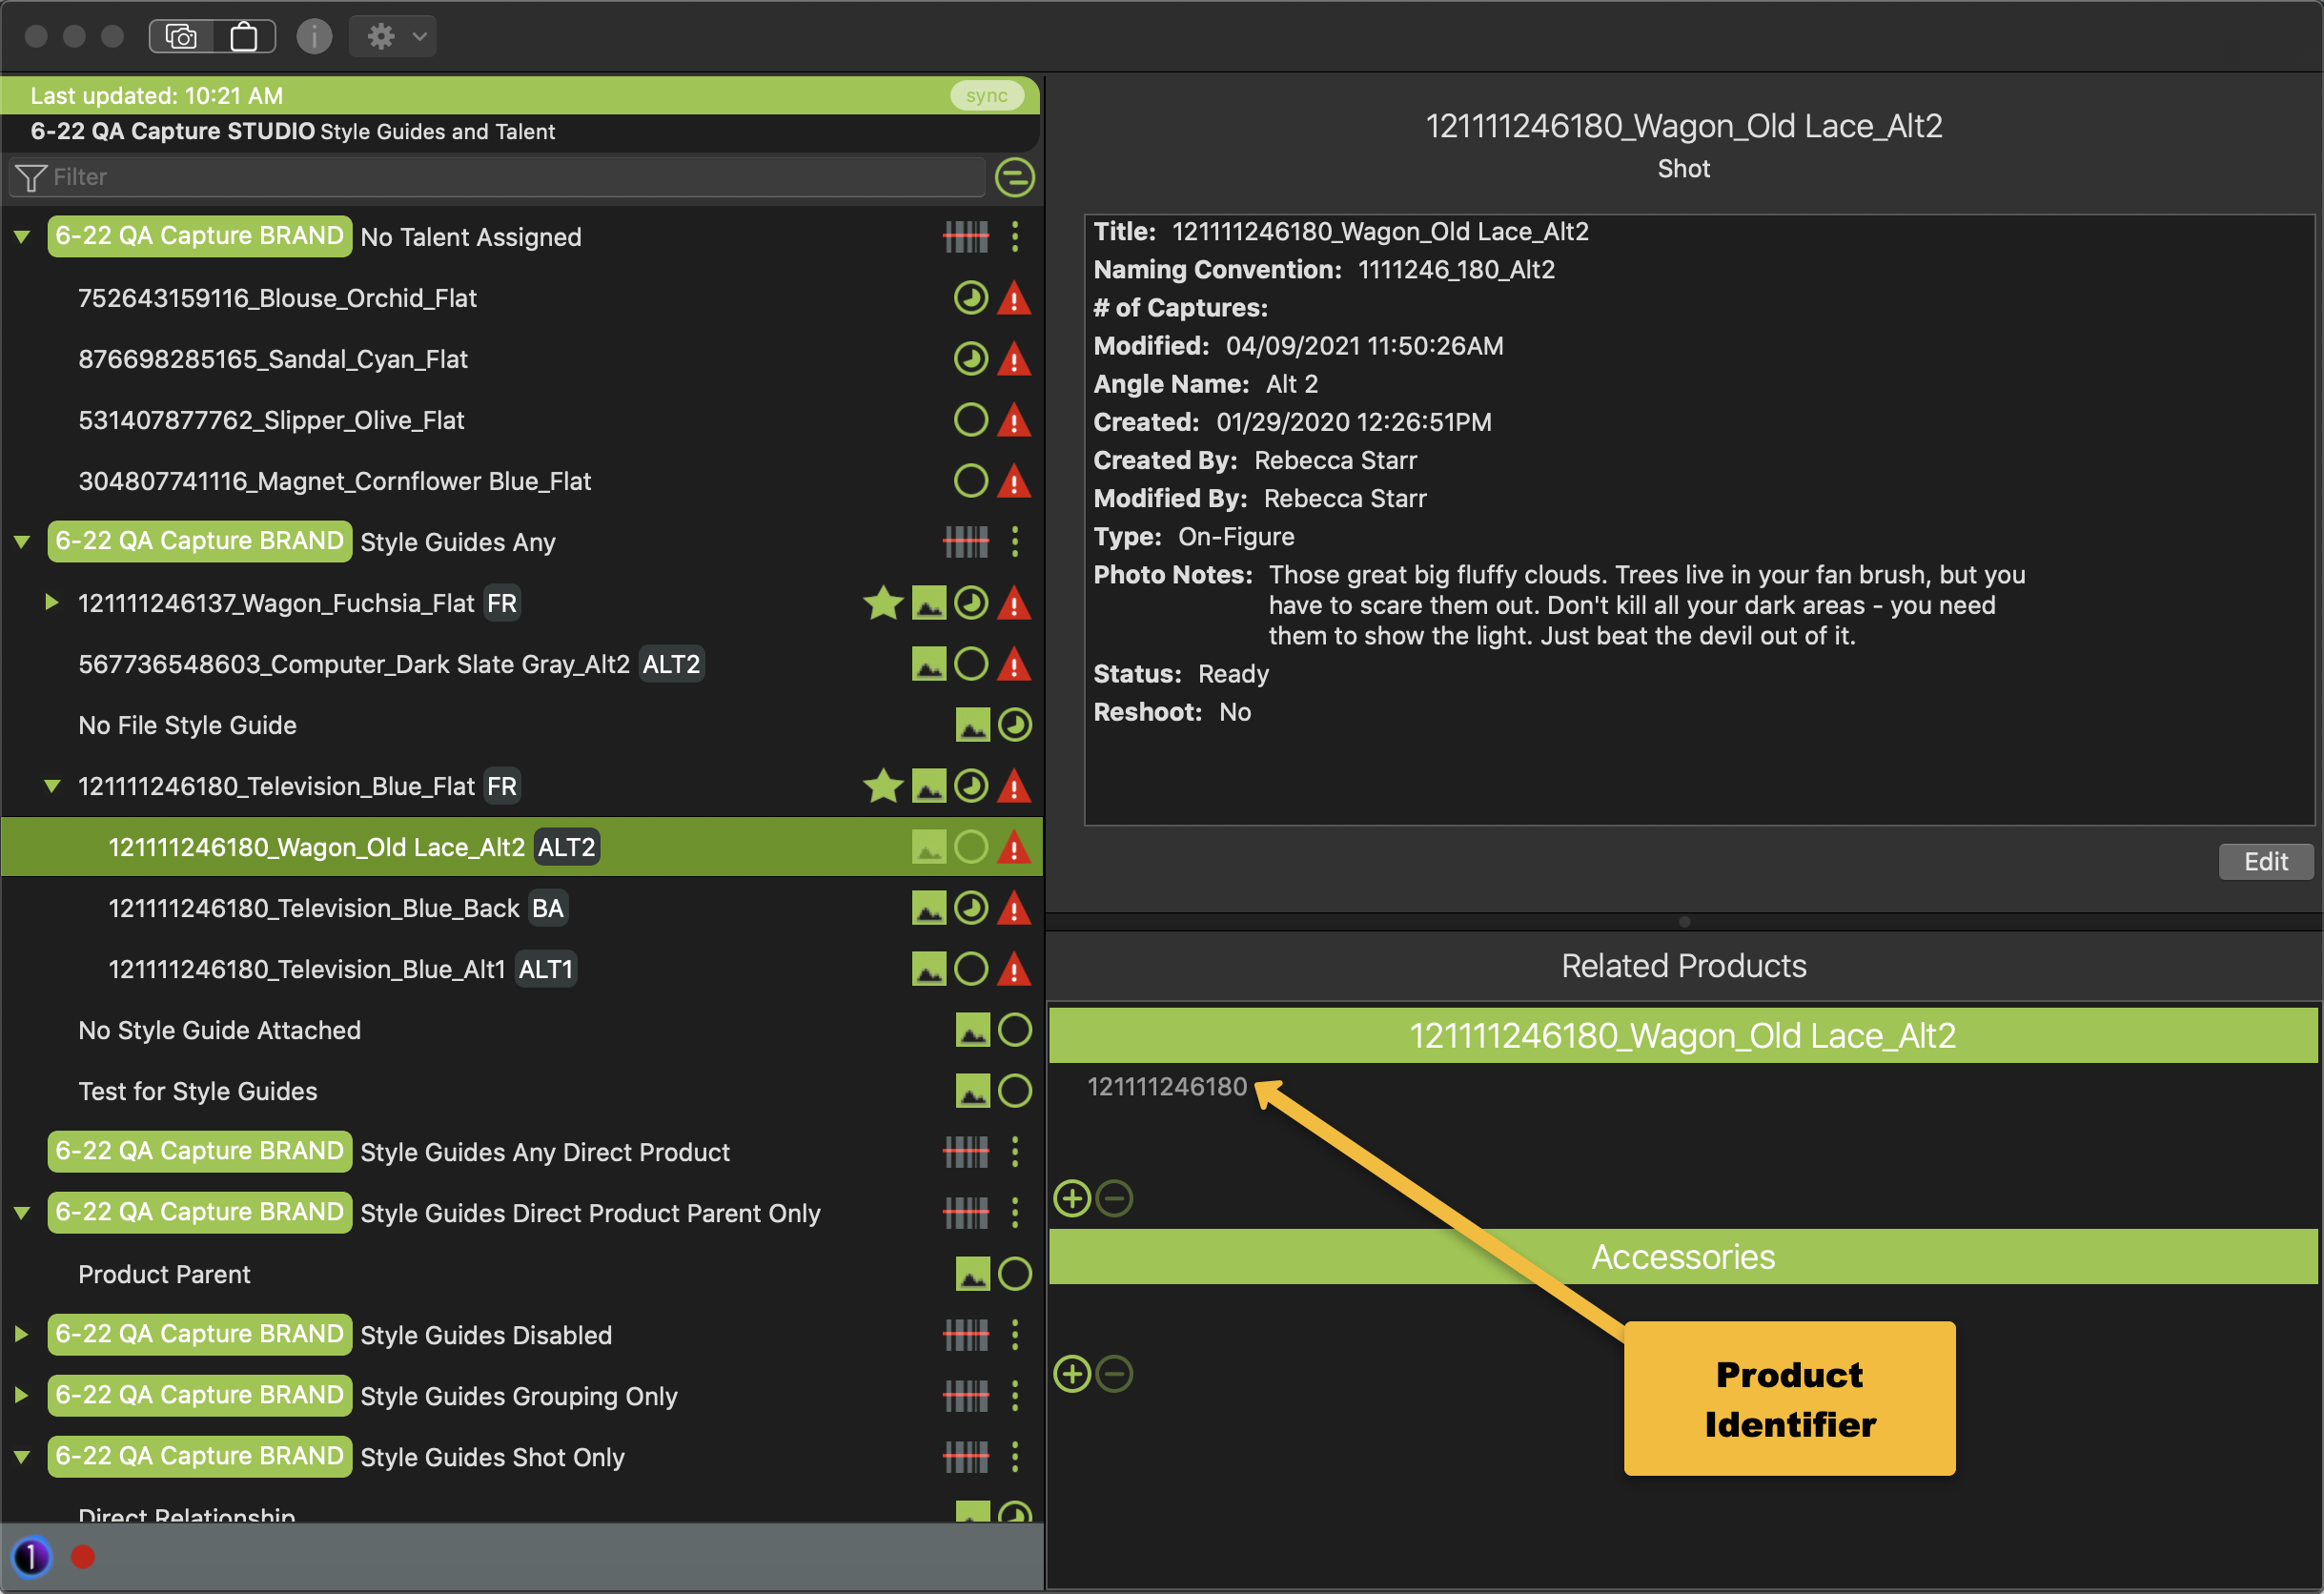Viewport: 2324px width, 1594px height.
Task: Select No File Style Guide item
Action: click(x=188, y=725)
